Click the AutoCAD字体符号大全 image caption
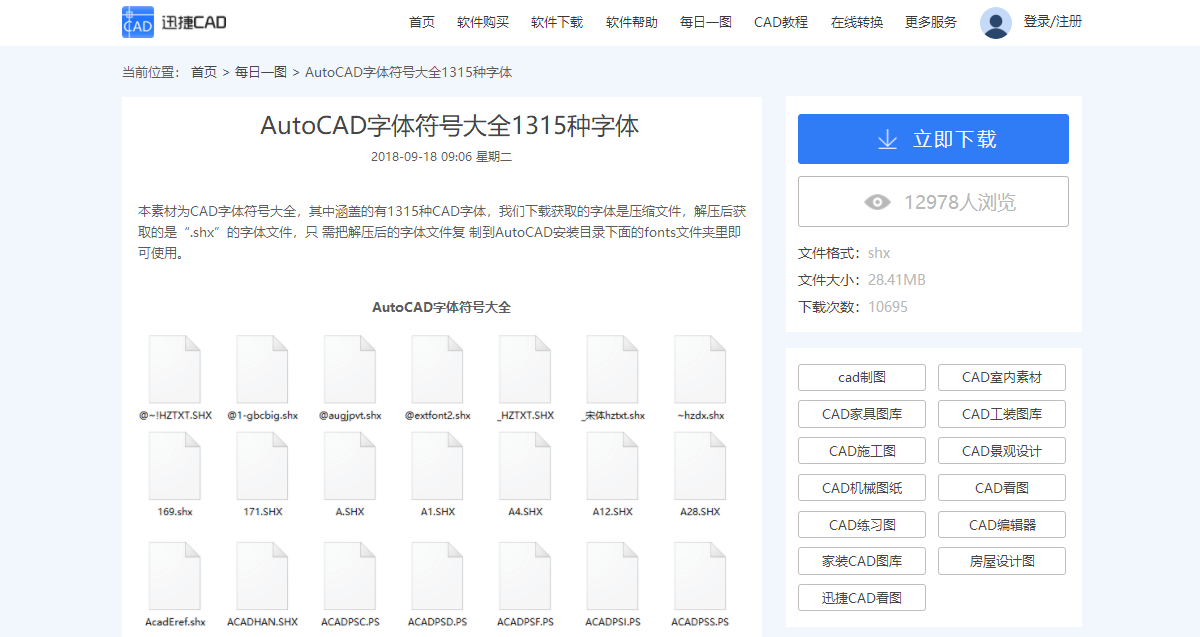The height and width of the screenshot is (637, 1200). (441, 307)
